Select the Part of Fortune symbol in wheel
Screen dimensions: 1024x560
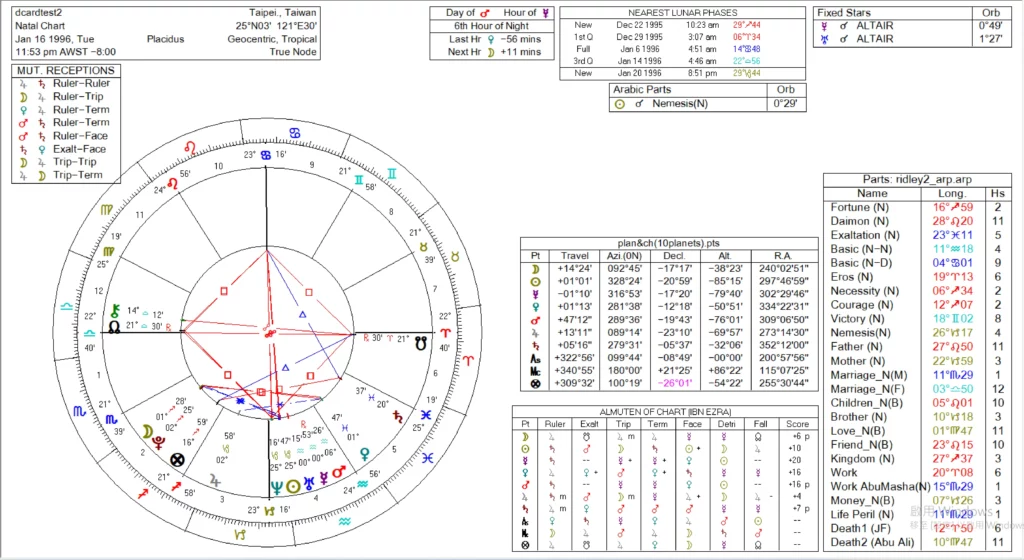click(177, 460)
